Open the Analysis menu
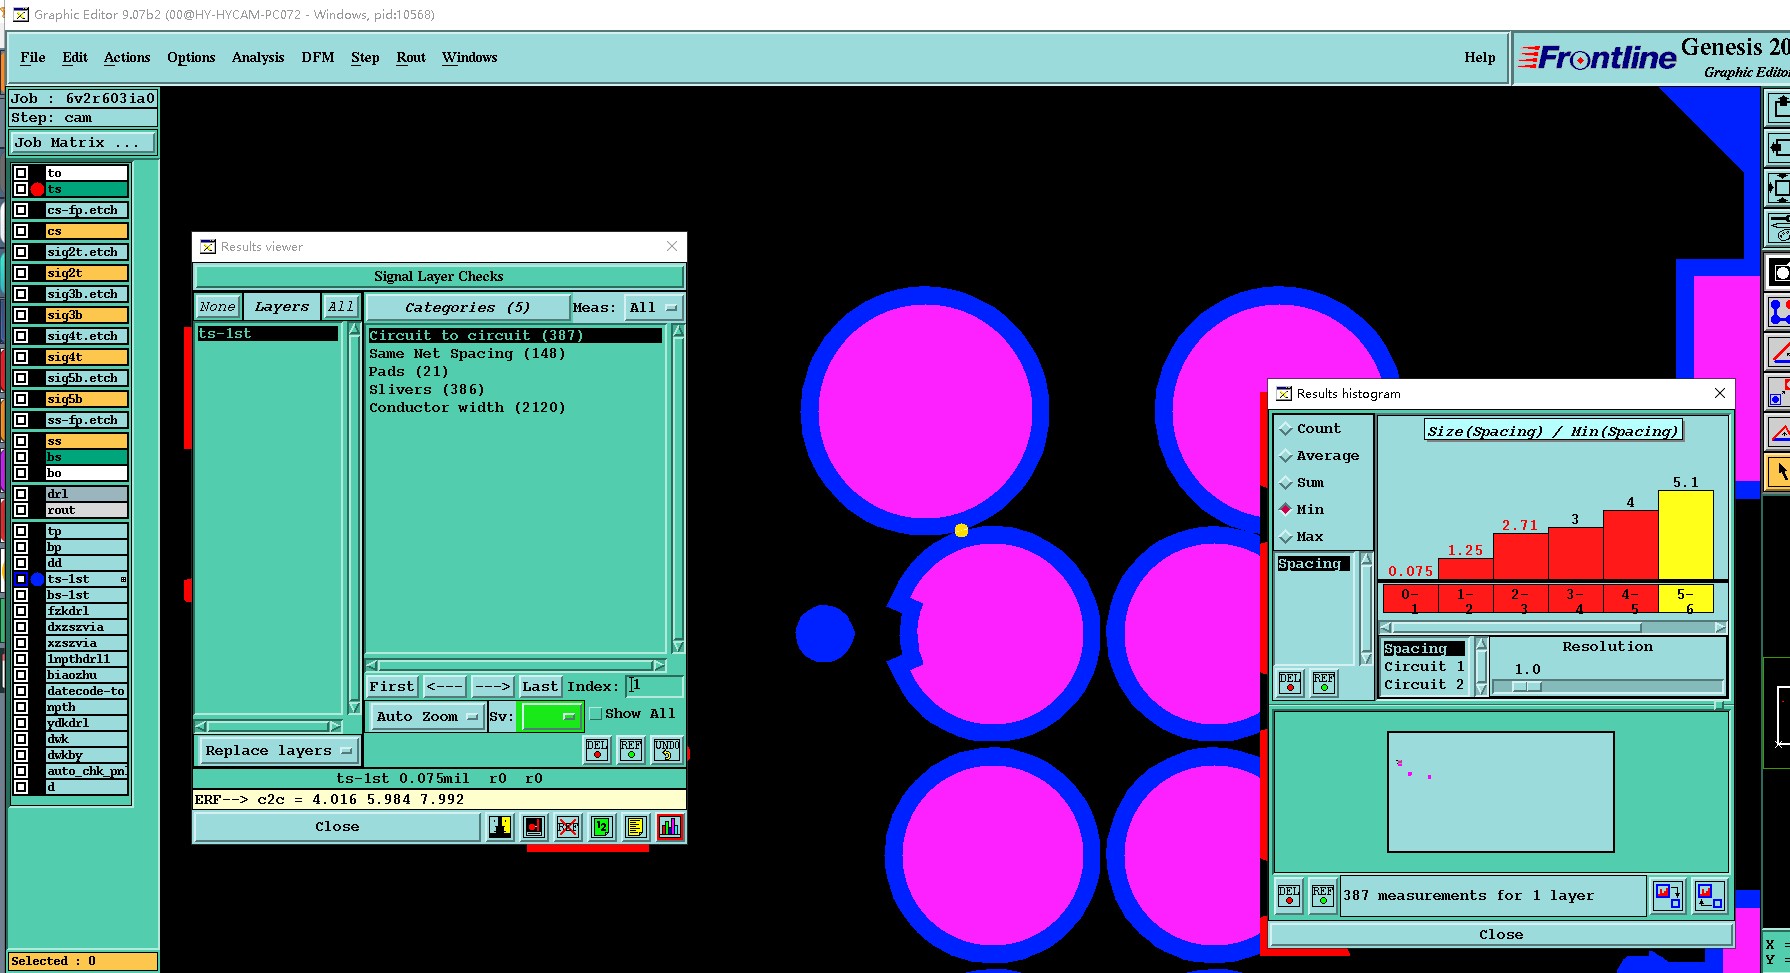 pyautogui.click(x=258, y=58)
